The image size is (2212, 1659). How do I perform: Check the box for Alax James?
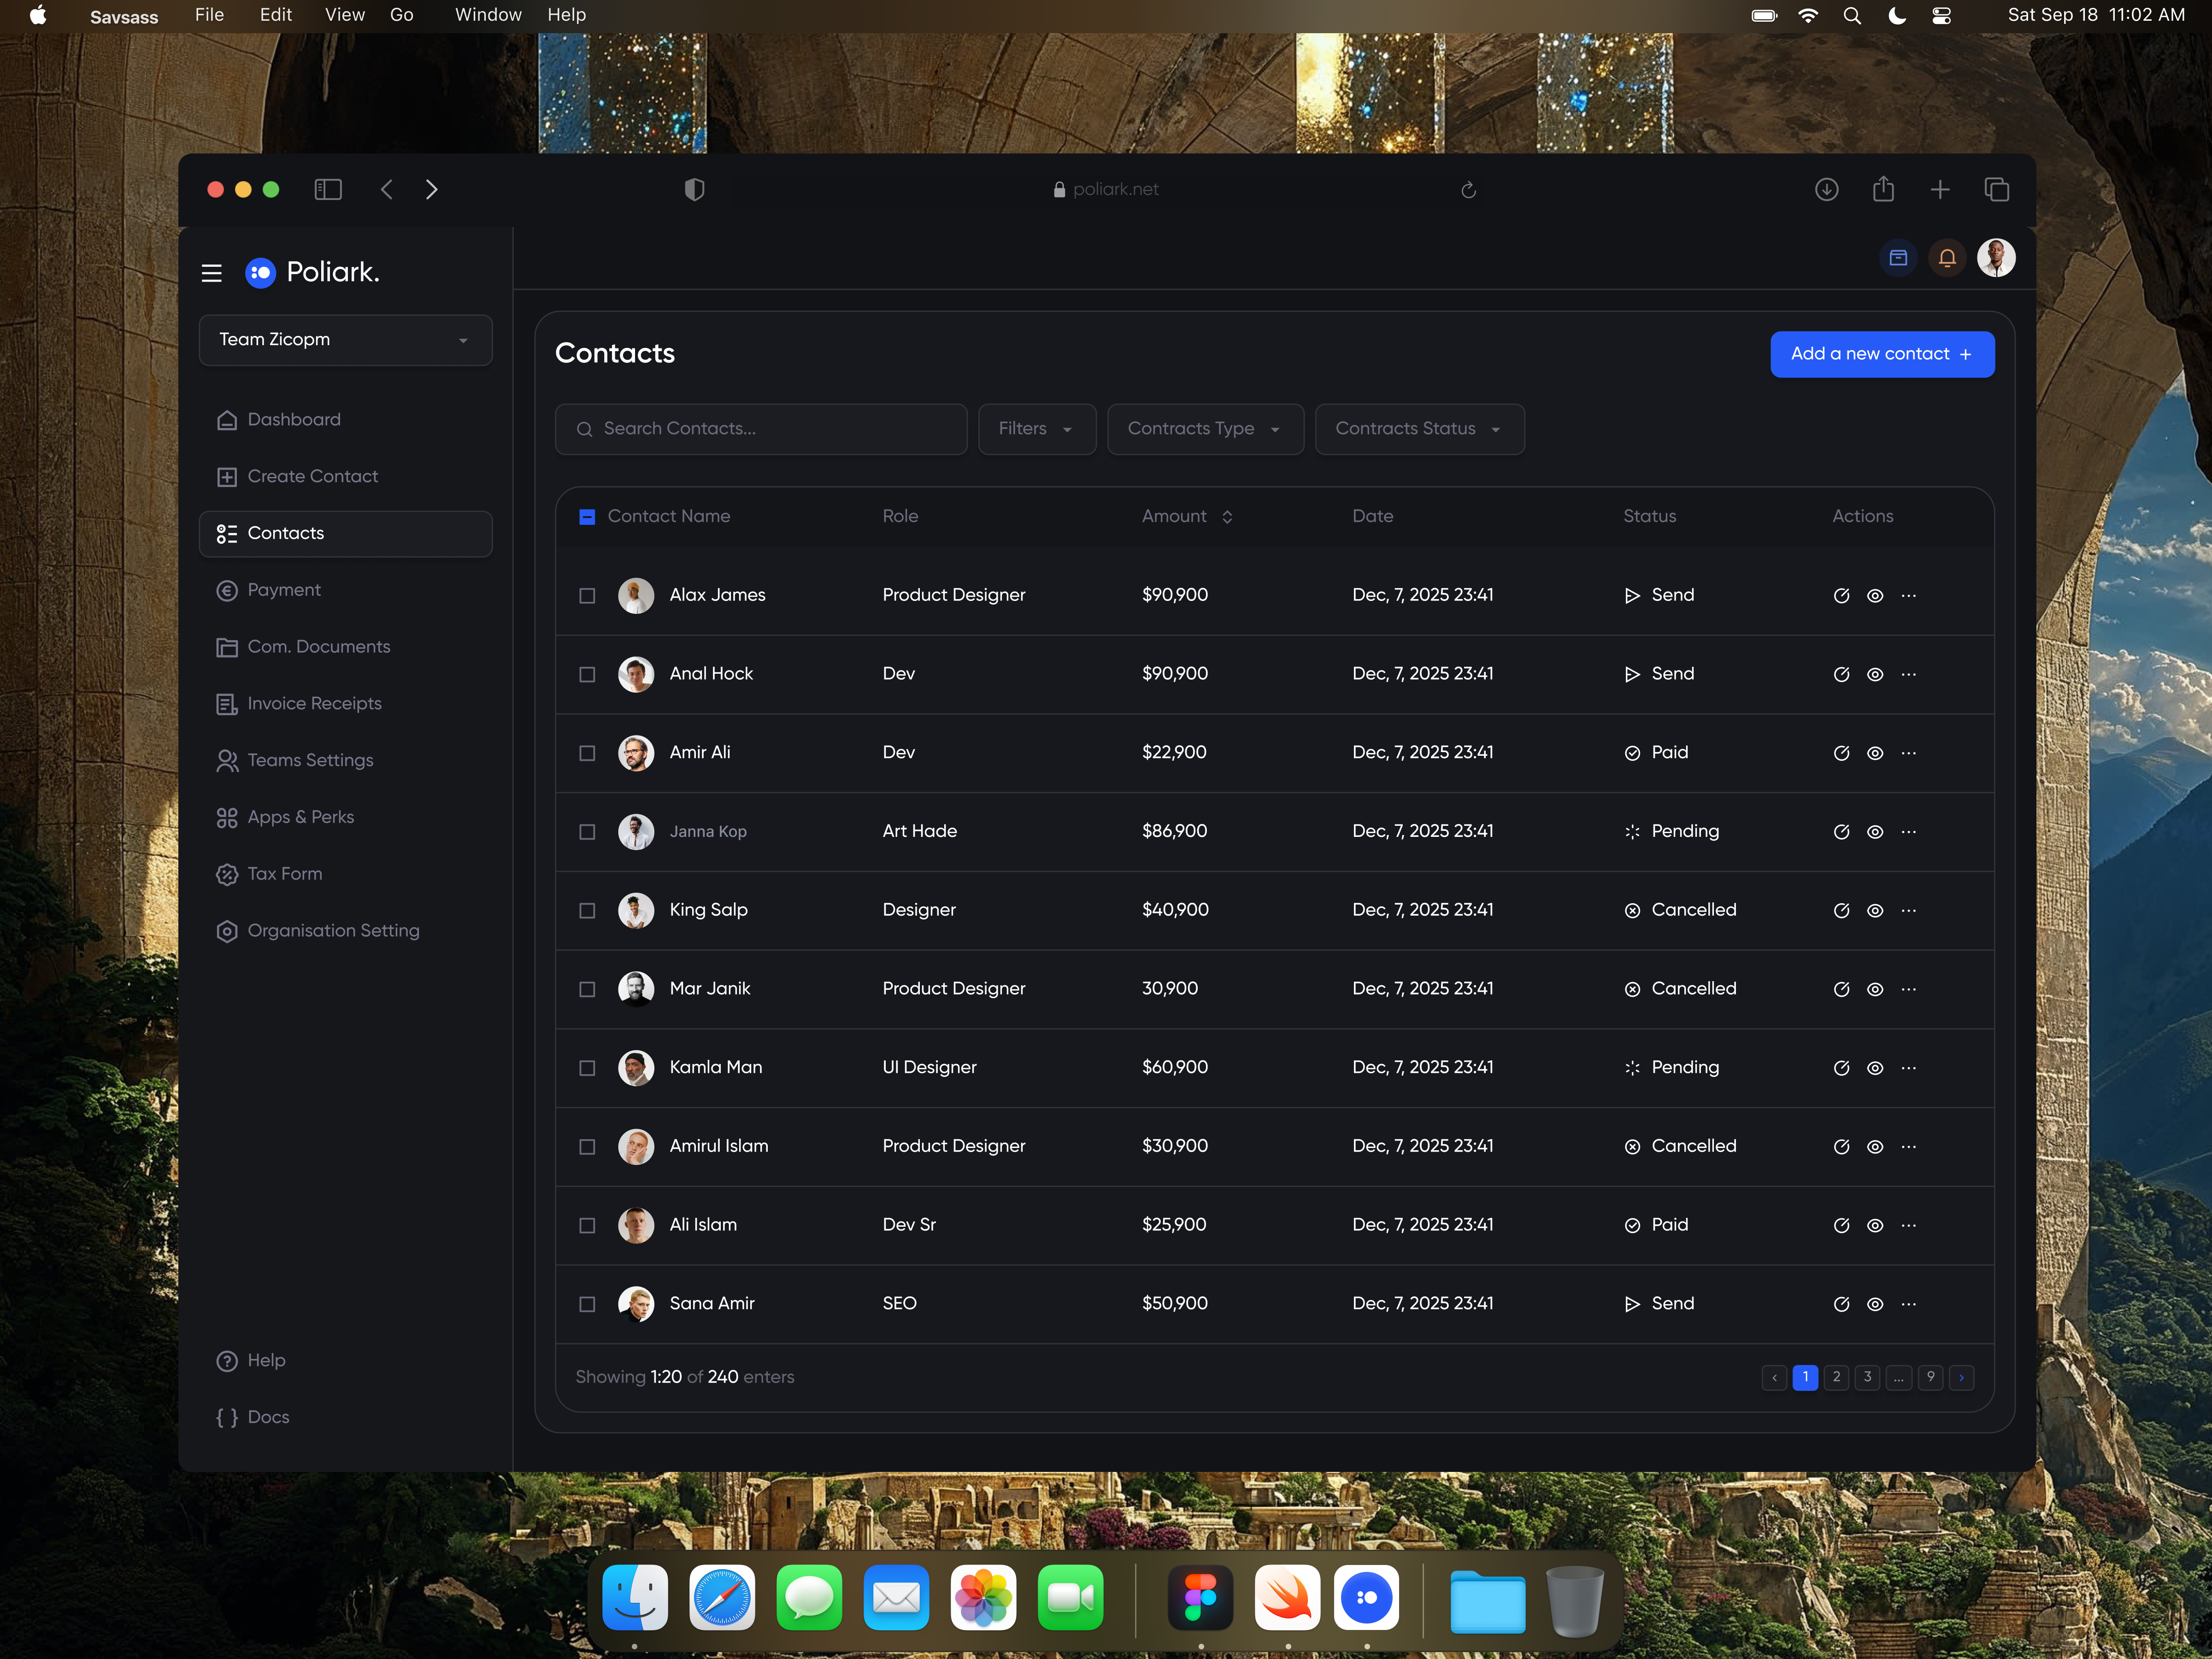(587, 596)
